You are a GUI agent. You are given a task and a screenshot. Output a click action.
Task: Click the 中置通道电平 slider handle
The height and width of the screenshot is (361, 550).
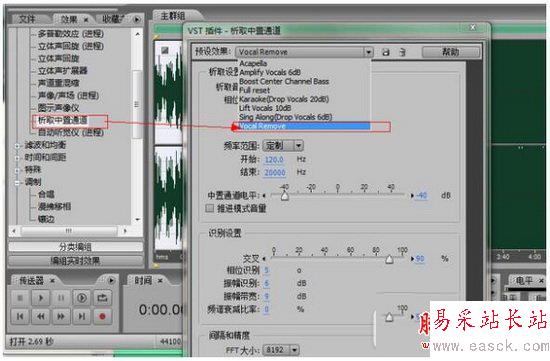point(285,196)
